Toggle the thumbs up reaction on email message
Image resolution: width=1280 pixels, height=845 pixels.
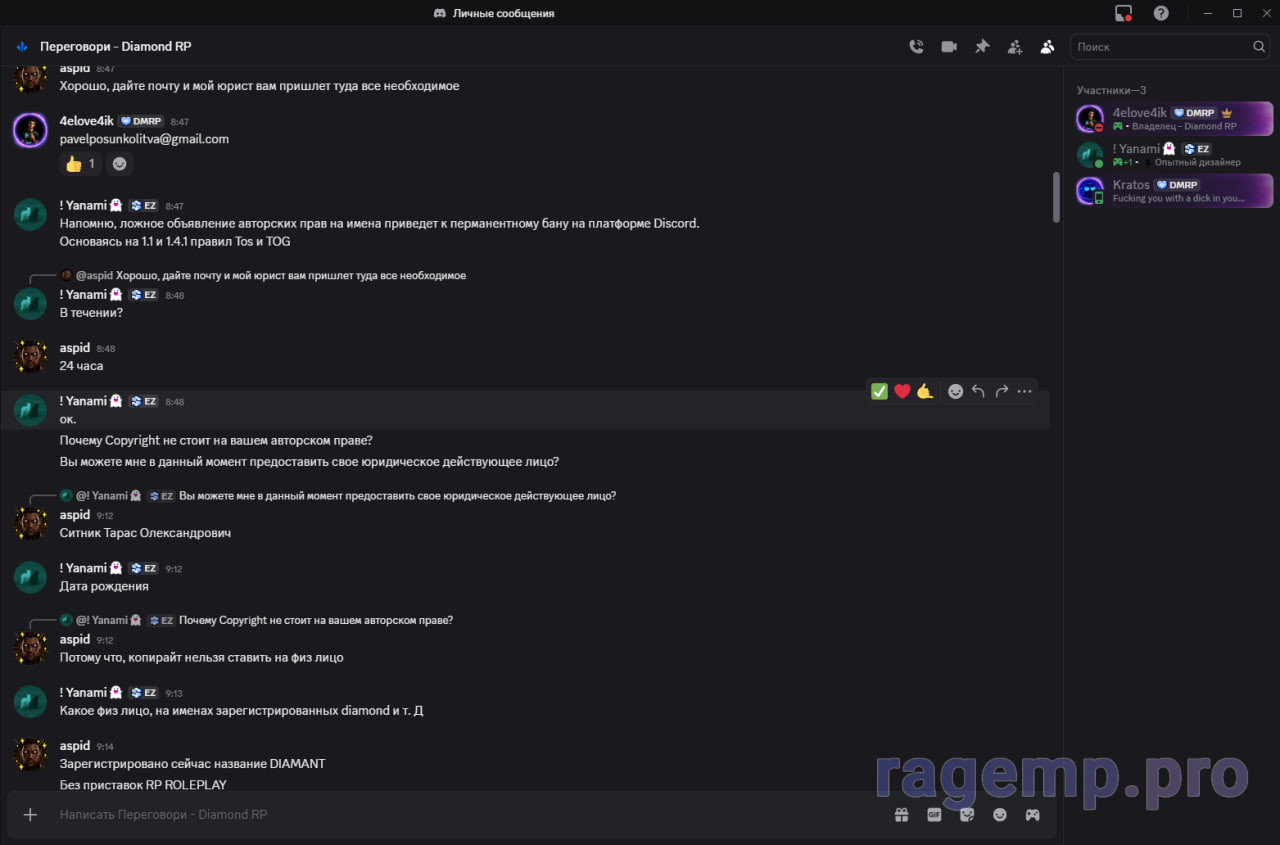point(80,163)
